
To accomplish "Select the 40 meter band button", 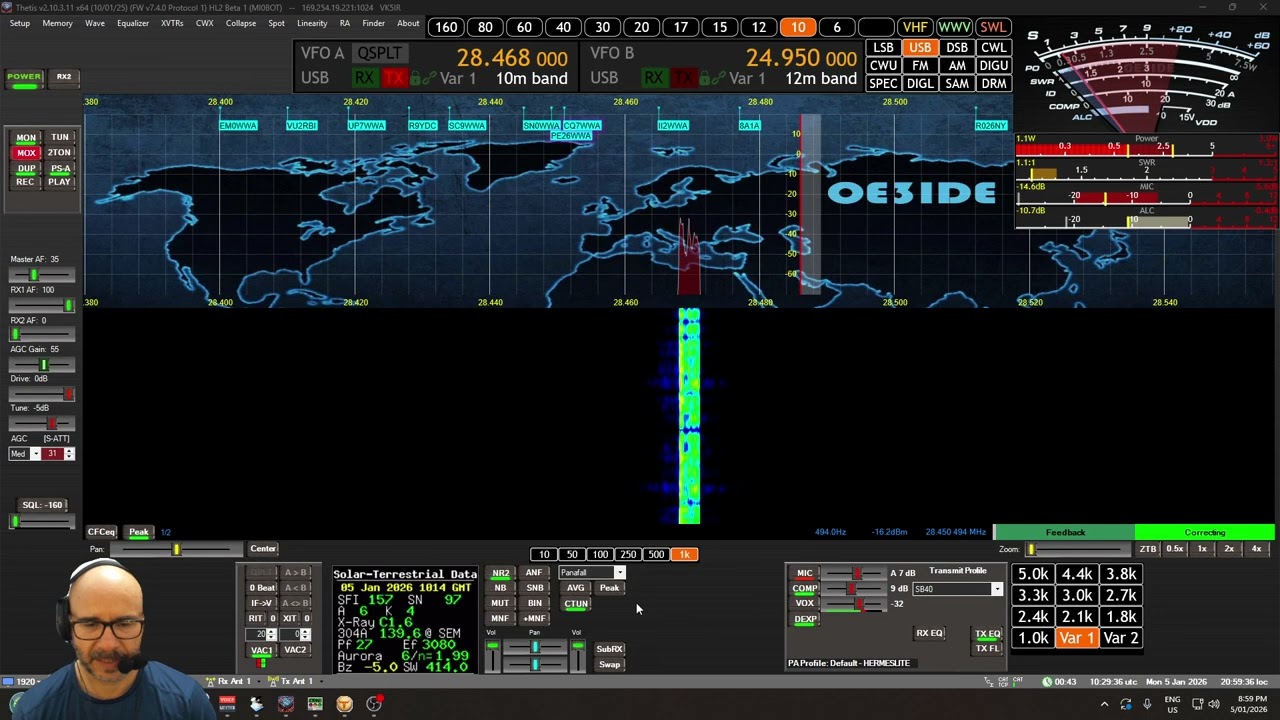I will click(563, 27).
